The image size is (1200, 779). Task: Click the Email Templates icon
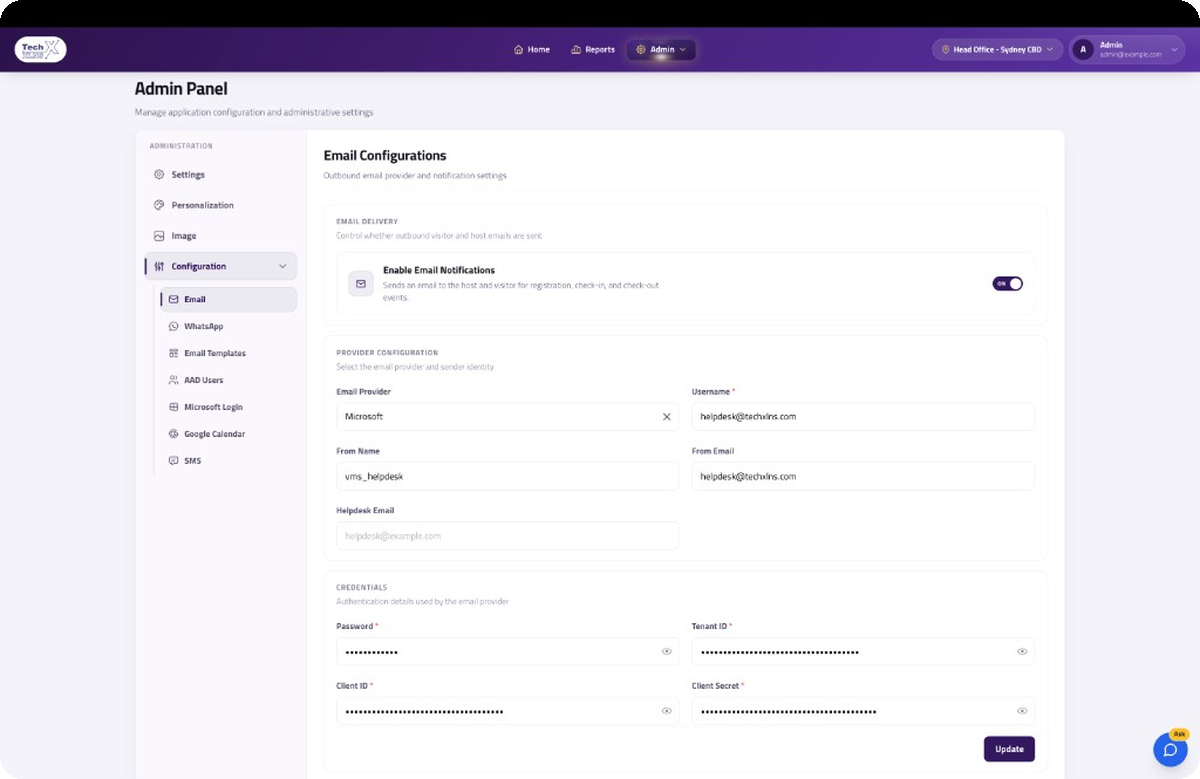point(174,353)
